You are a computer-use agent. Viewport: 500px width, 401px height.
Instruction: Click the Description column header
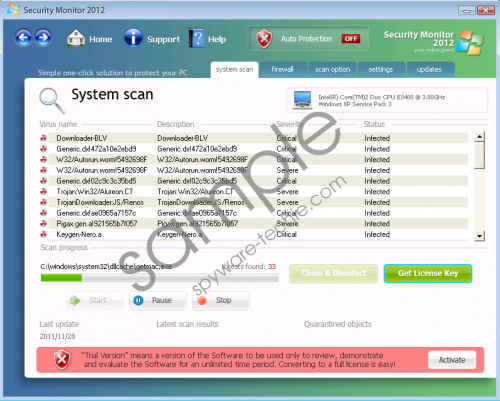pos(176,124)
